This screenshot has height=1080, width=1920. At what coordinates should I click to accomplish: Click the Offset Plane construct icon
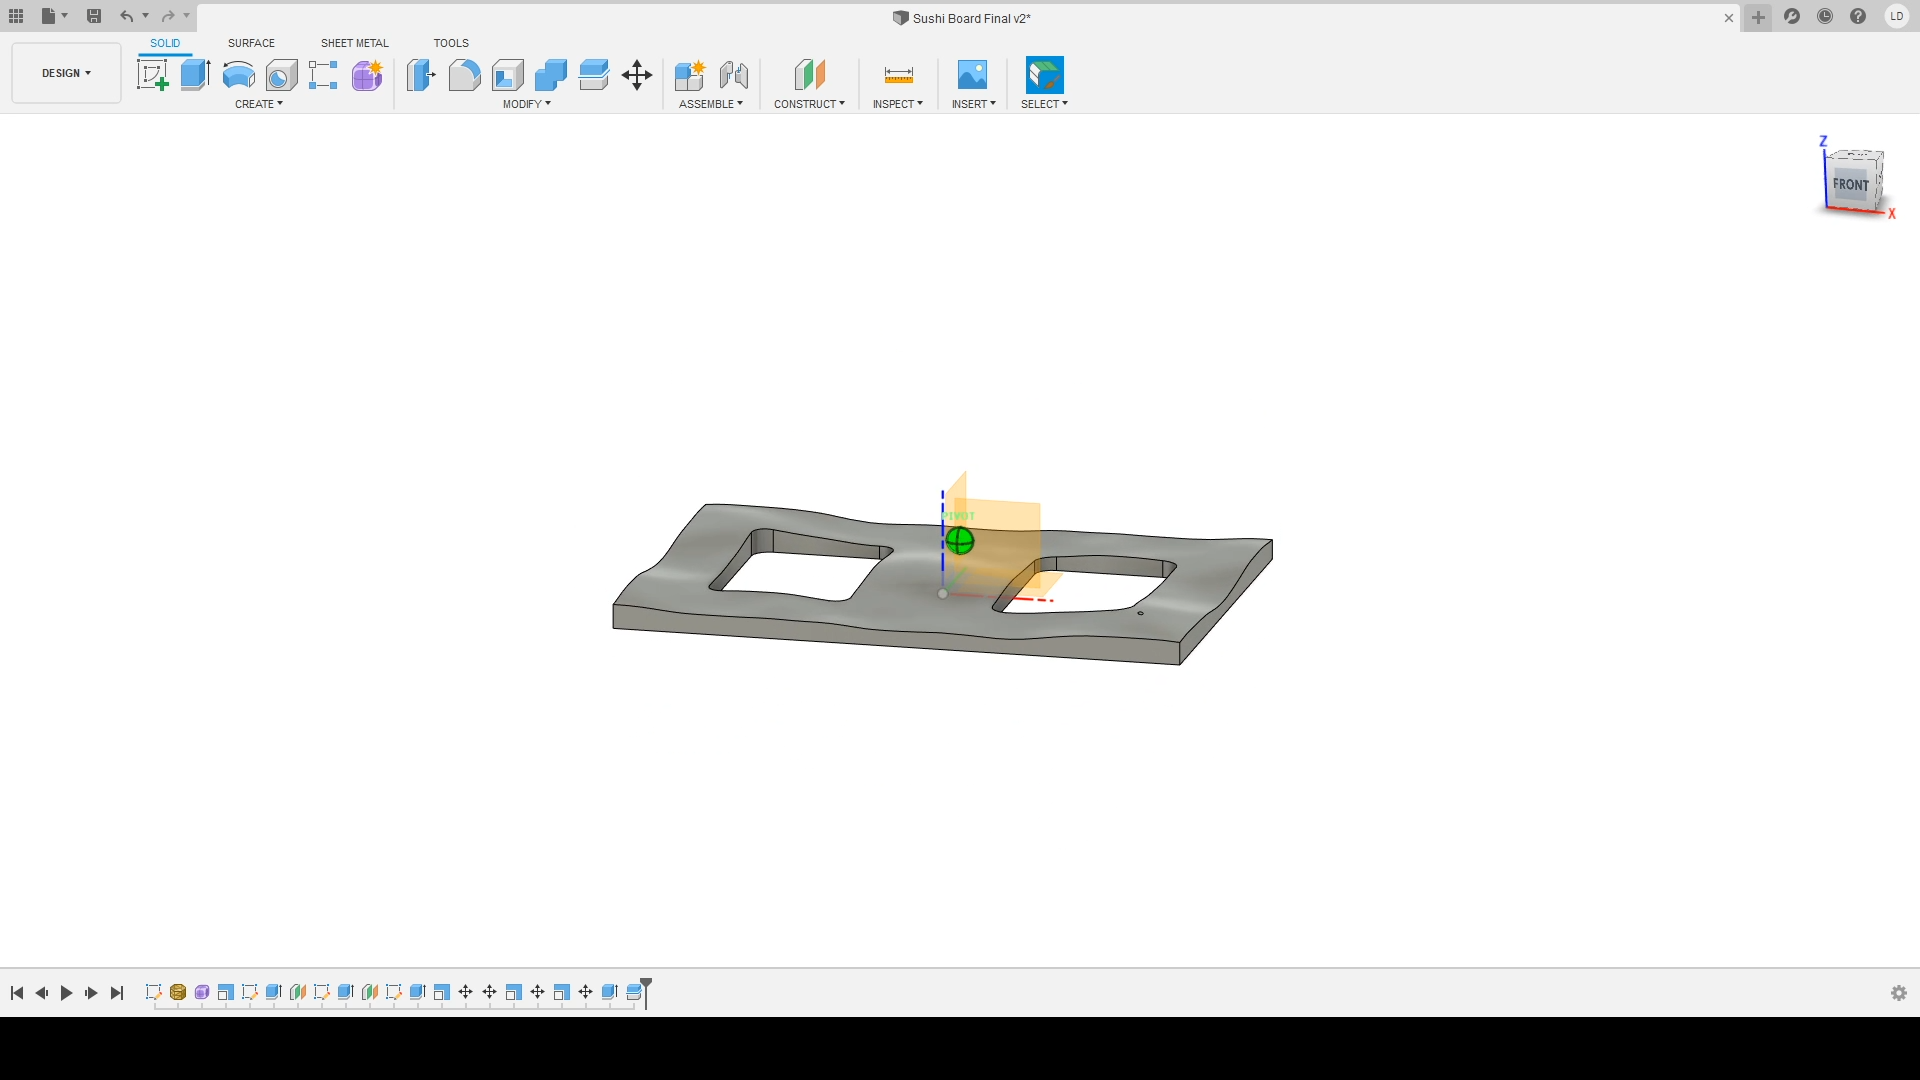[x=807, y=75]
